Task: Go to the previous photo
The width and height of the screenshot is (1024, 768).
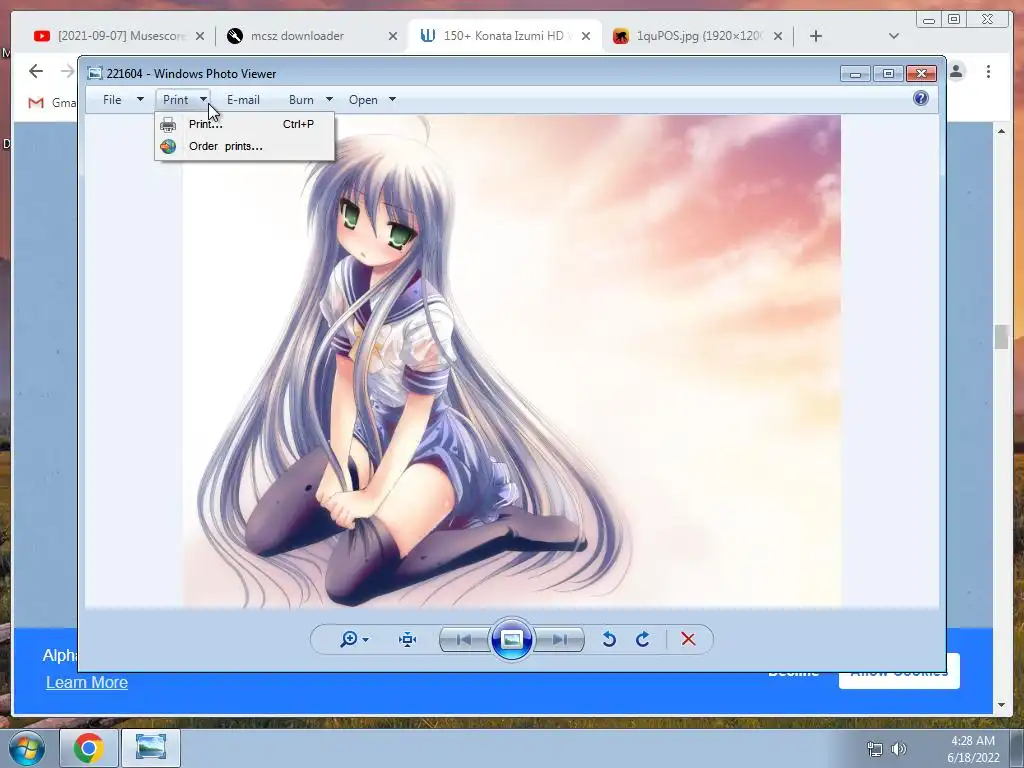Action: pos(464,639)
